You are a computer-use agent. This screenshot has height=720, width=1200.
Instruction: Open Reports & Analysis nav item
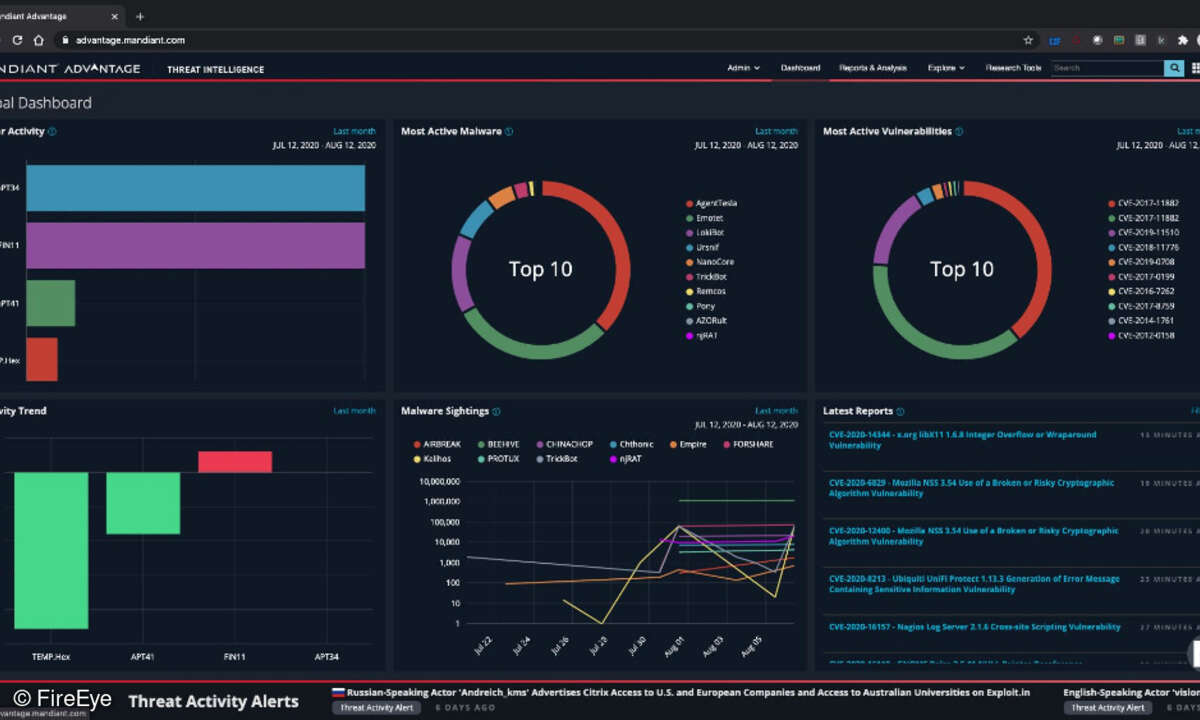pyautogui.click(x=873, y=68)
